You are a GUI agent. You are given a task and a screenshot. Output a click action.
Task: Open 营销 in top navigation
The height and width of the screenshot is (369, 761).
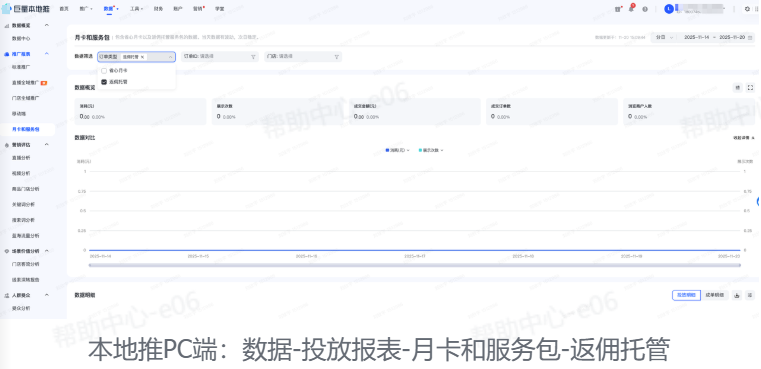pos(198,9)
